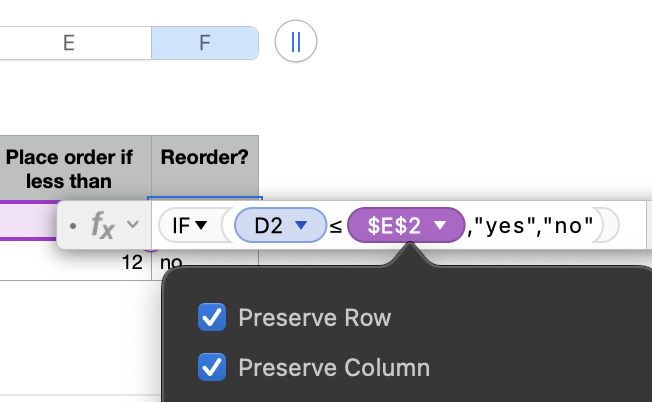Uncheck the Preserve Row checkbox
The width and height of the screenshot is (652, 402).
coord(212,318)
